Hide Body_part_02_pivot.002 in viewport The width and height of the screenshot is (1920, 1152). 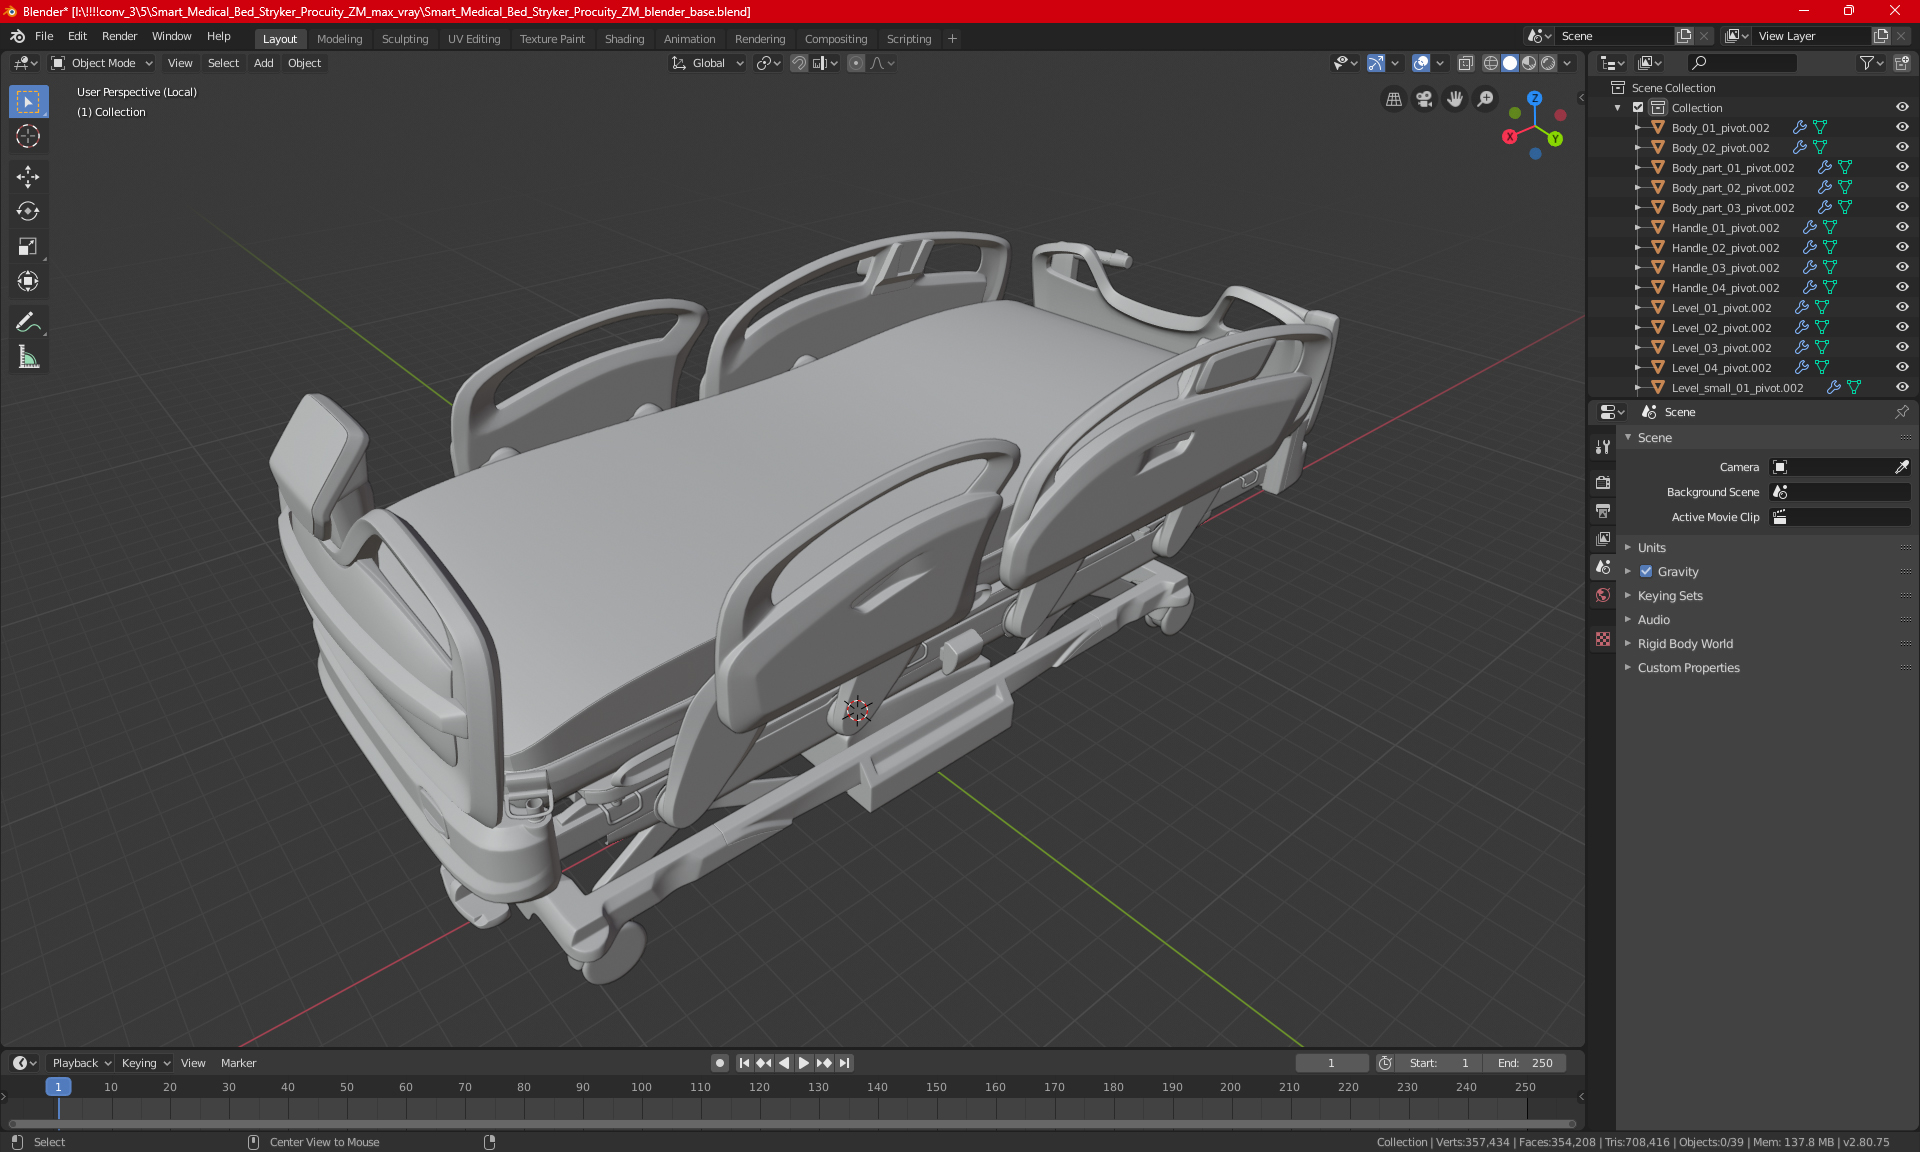[1902, 188]
